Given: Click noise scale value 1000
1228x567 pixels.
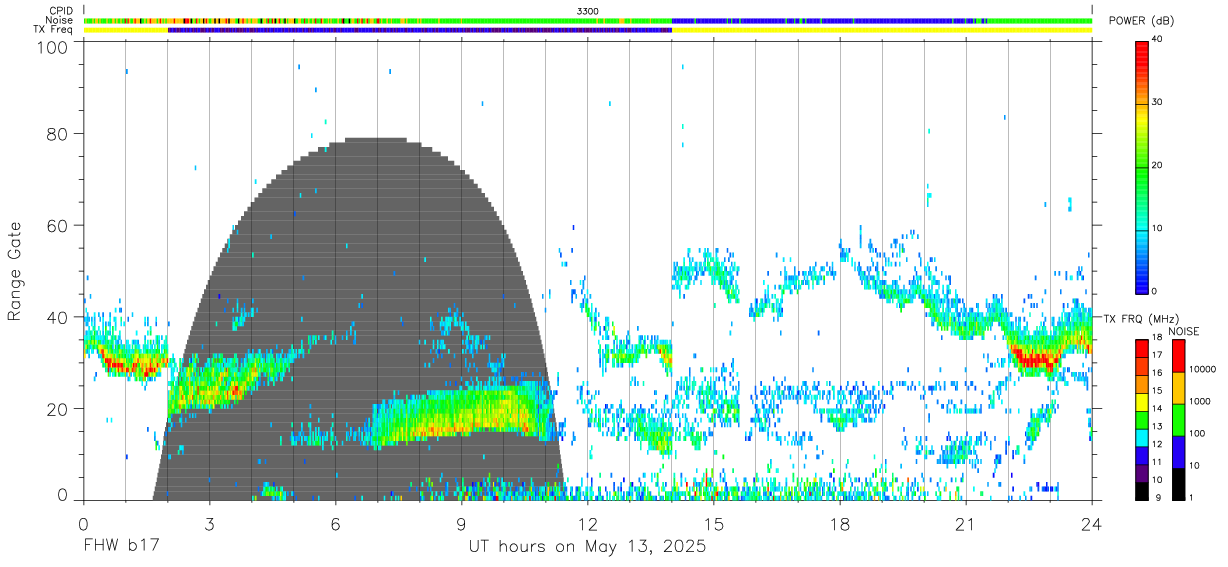Looking at the screenshot, I should [x=1200, y=401].
